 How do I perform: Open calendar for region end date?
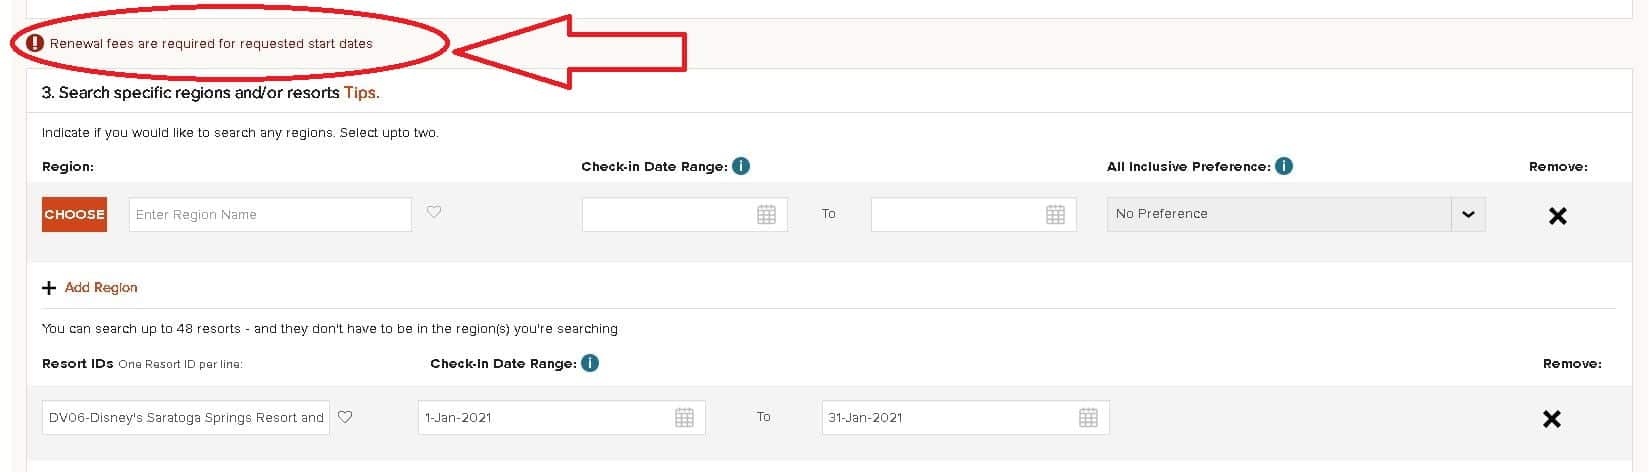(x=1055, y=214)
